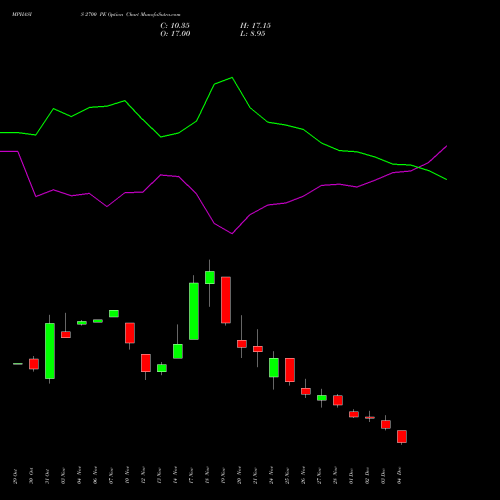Screen dimensions: 500x500
Task: Click the red candle on 25 Nov
Action: pos(290,370)
